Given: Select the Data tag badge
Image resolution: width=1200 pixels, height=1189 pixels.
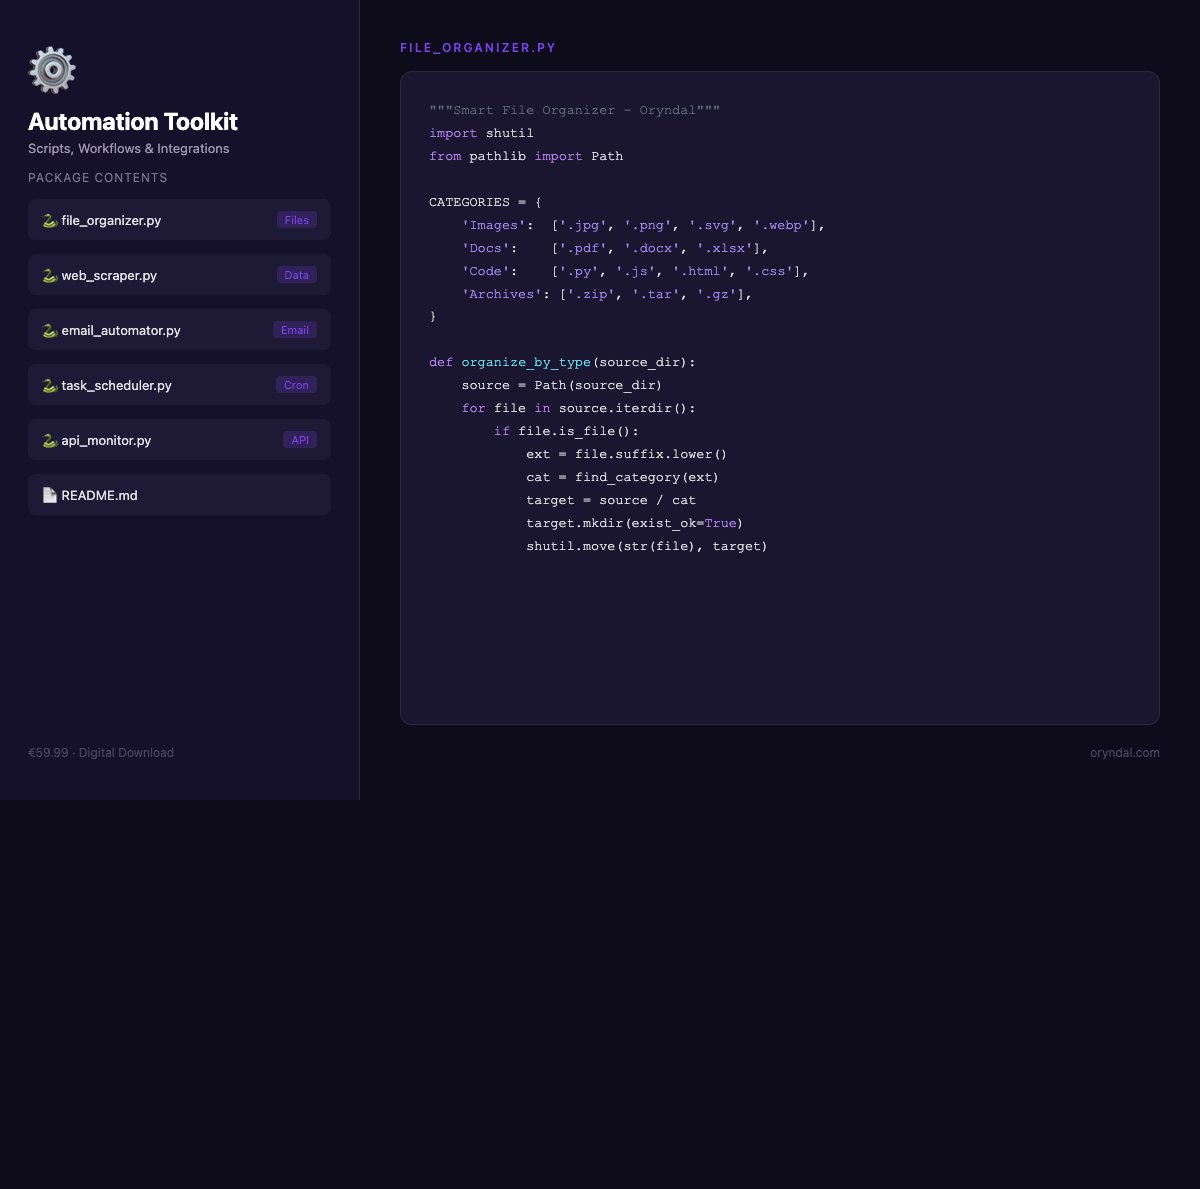Looking at the screenshot, I should pos(296,275).
